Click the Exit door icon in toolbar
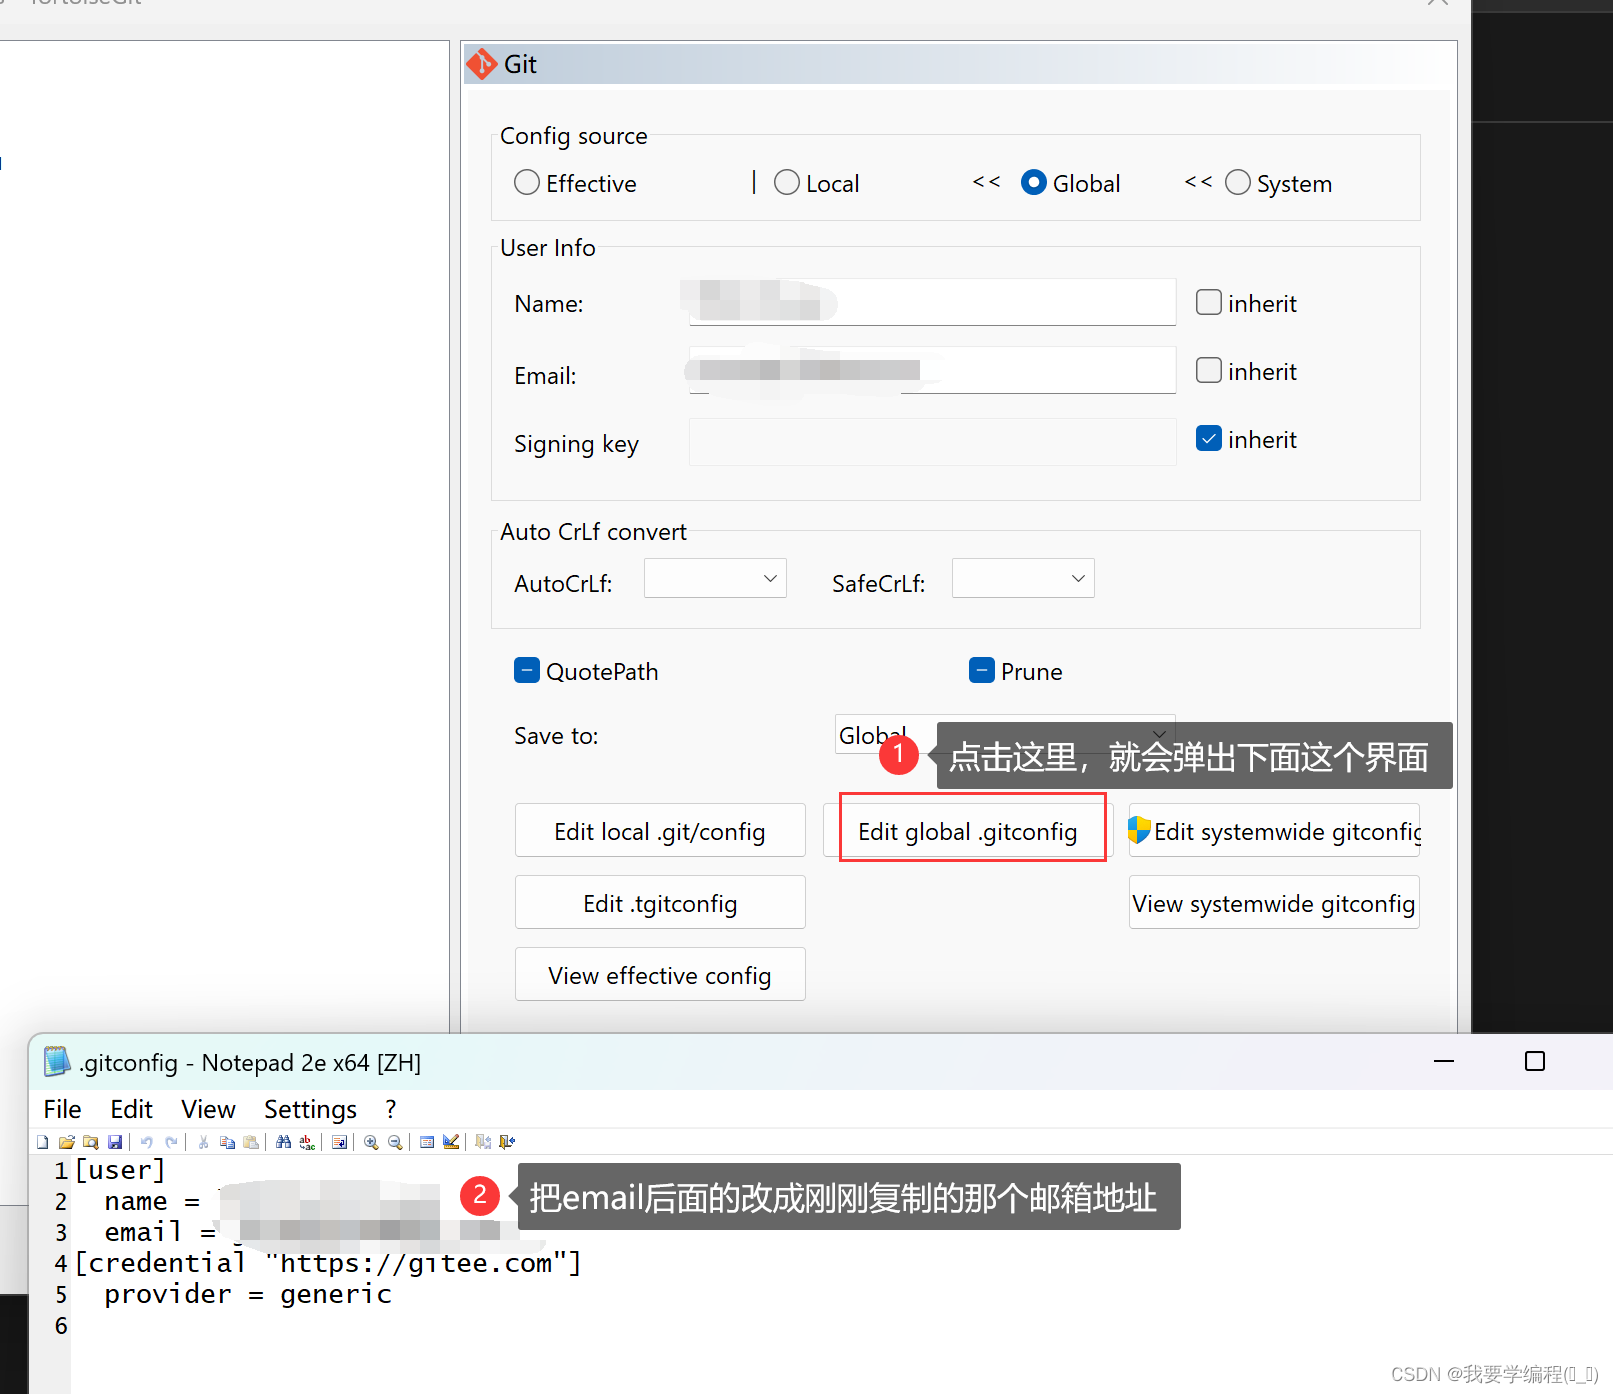Image resolution: width=1613 pixels, height=1394 pixels. point(507,1142)
